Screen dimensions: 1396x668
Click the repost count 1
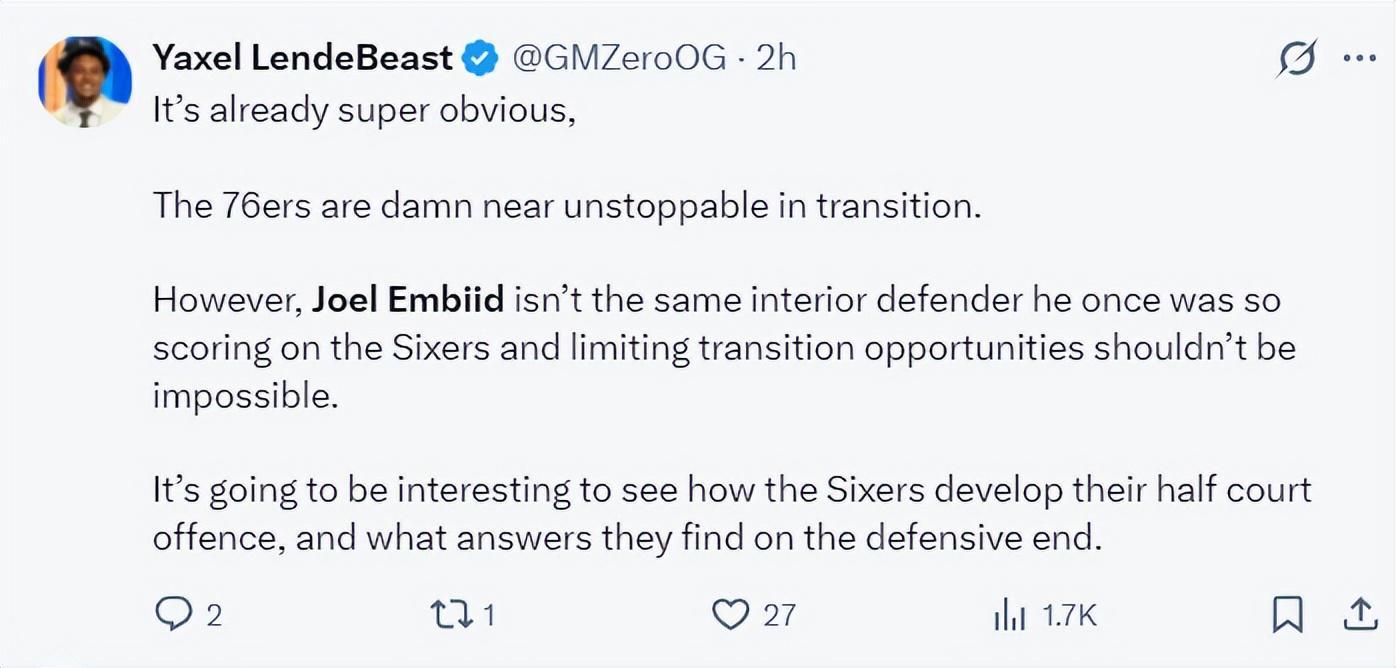coord(489,615)
